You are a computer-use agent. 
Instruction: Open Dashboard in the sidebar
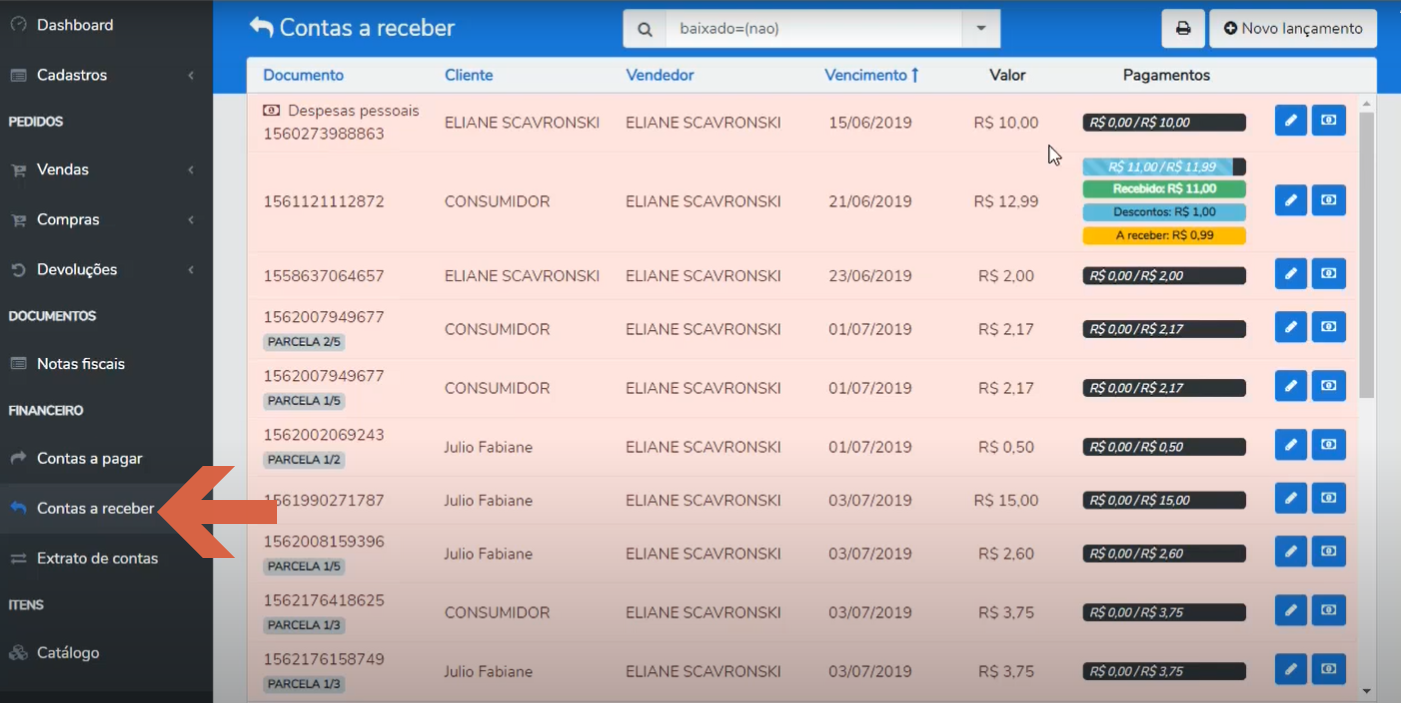pos(106,25)
